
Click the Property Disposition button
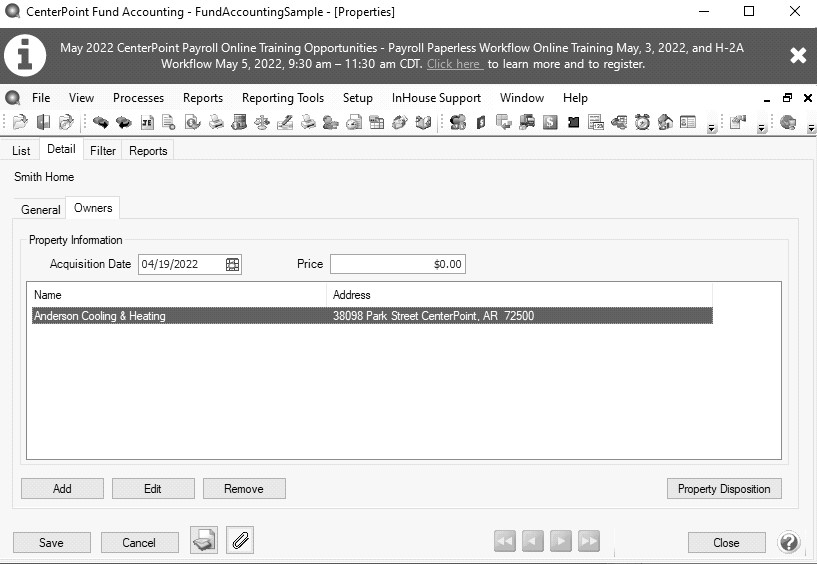point(724,489)
